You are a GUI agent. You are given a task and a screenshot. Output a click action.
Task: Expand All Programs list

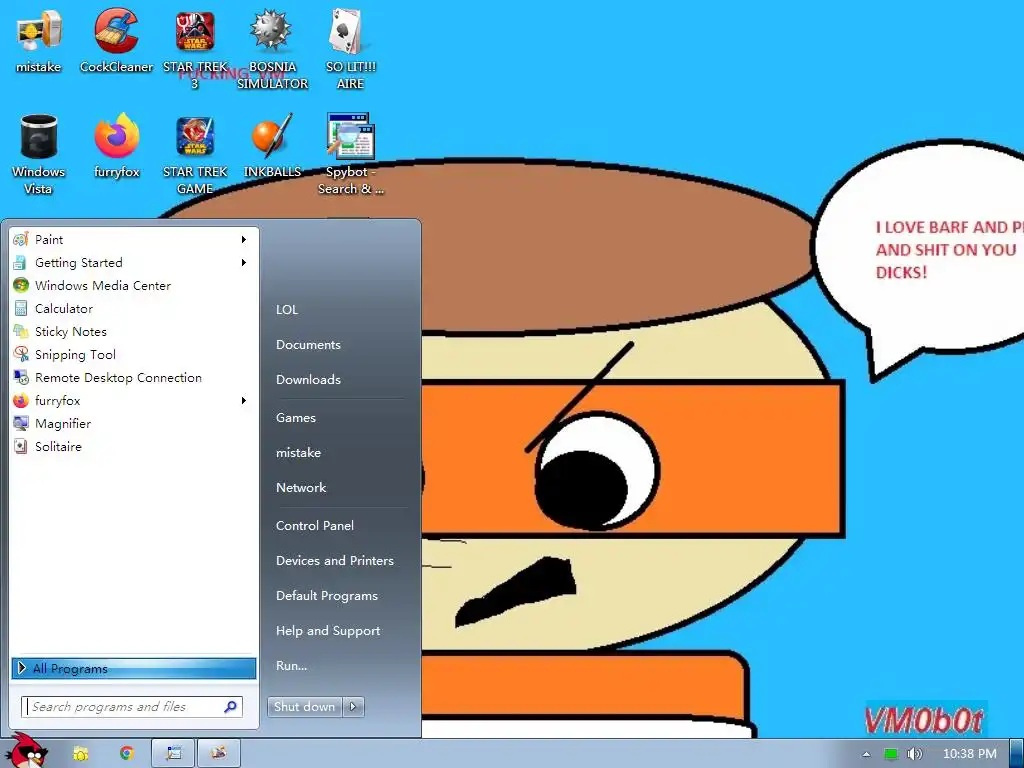click(134, 668)
